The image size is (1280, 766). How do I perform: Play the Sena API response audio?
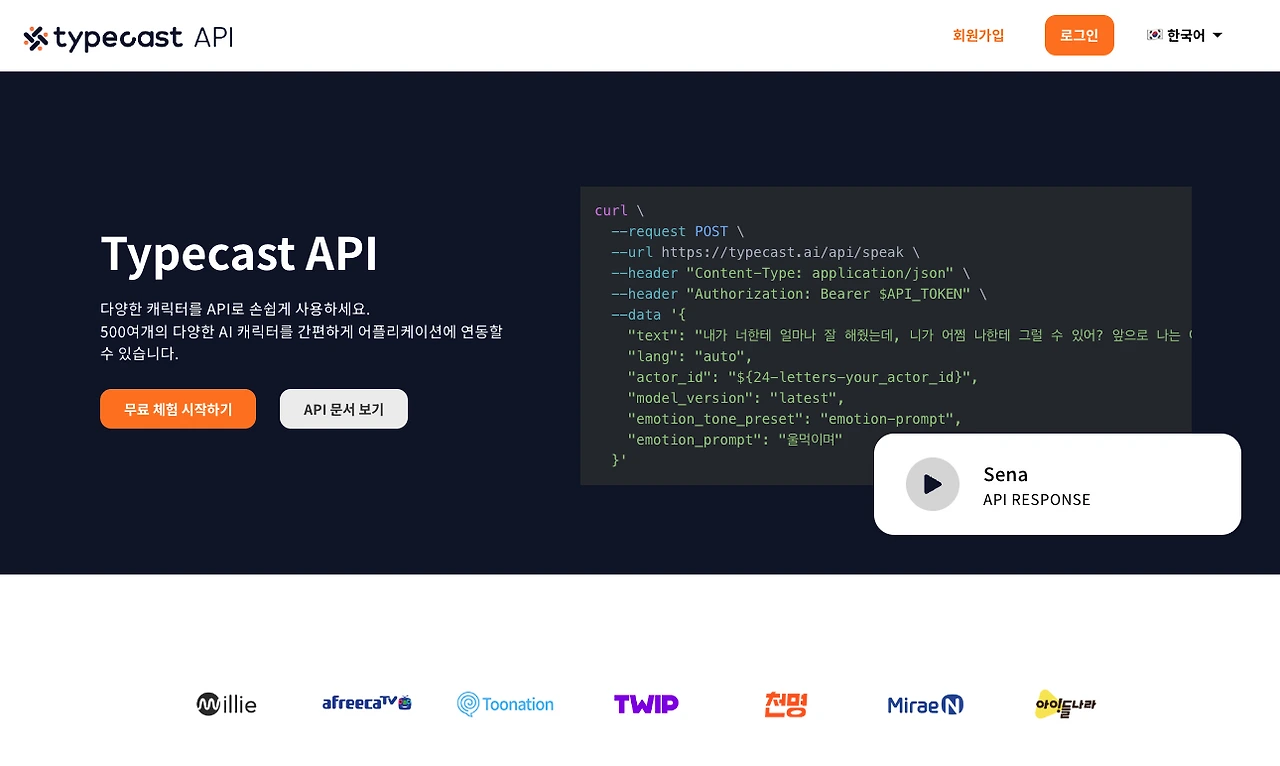tap(932, 484)
